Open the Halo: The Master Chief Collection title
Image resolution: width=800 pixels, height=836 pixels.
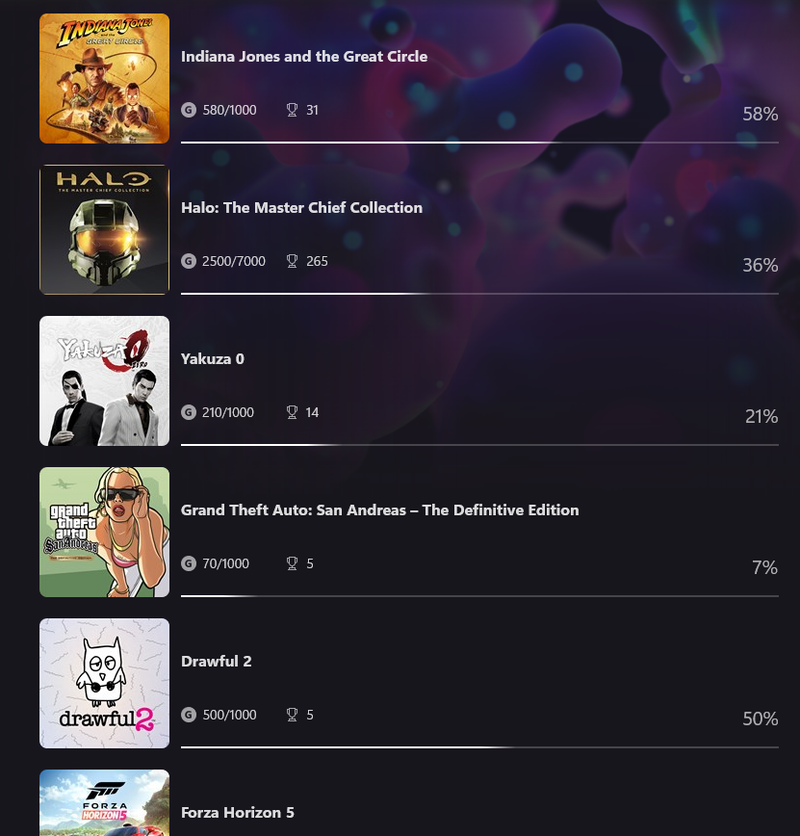pos(302,207)
